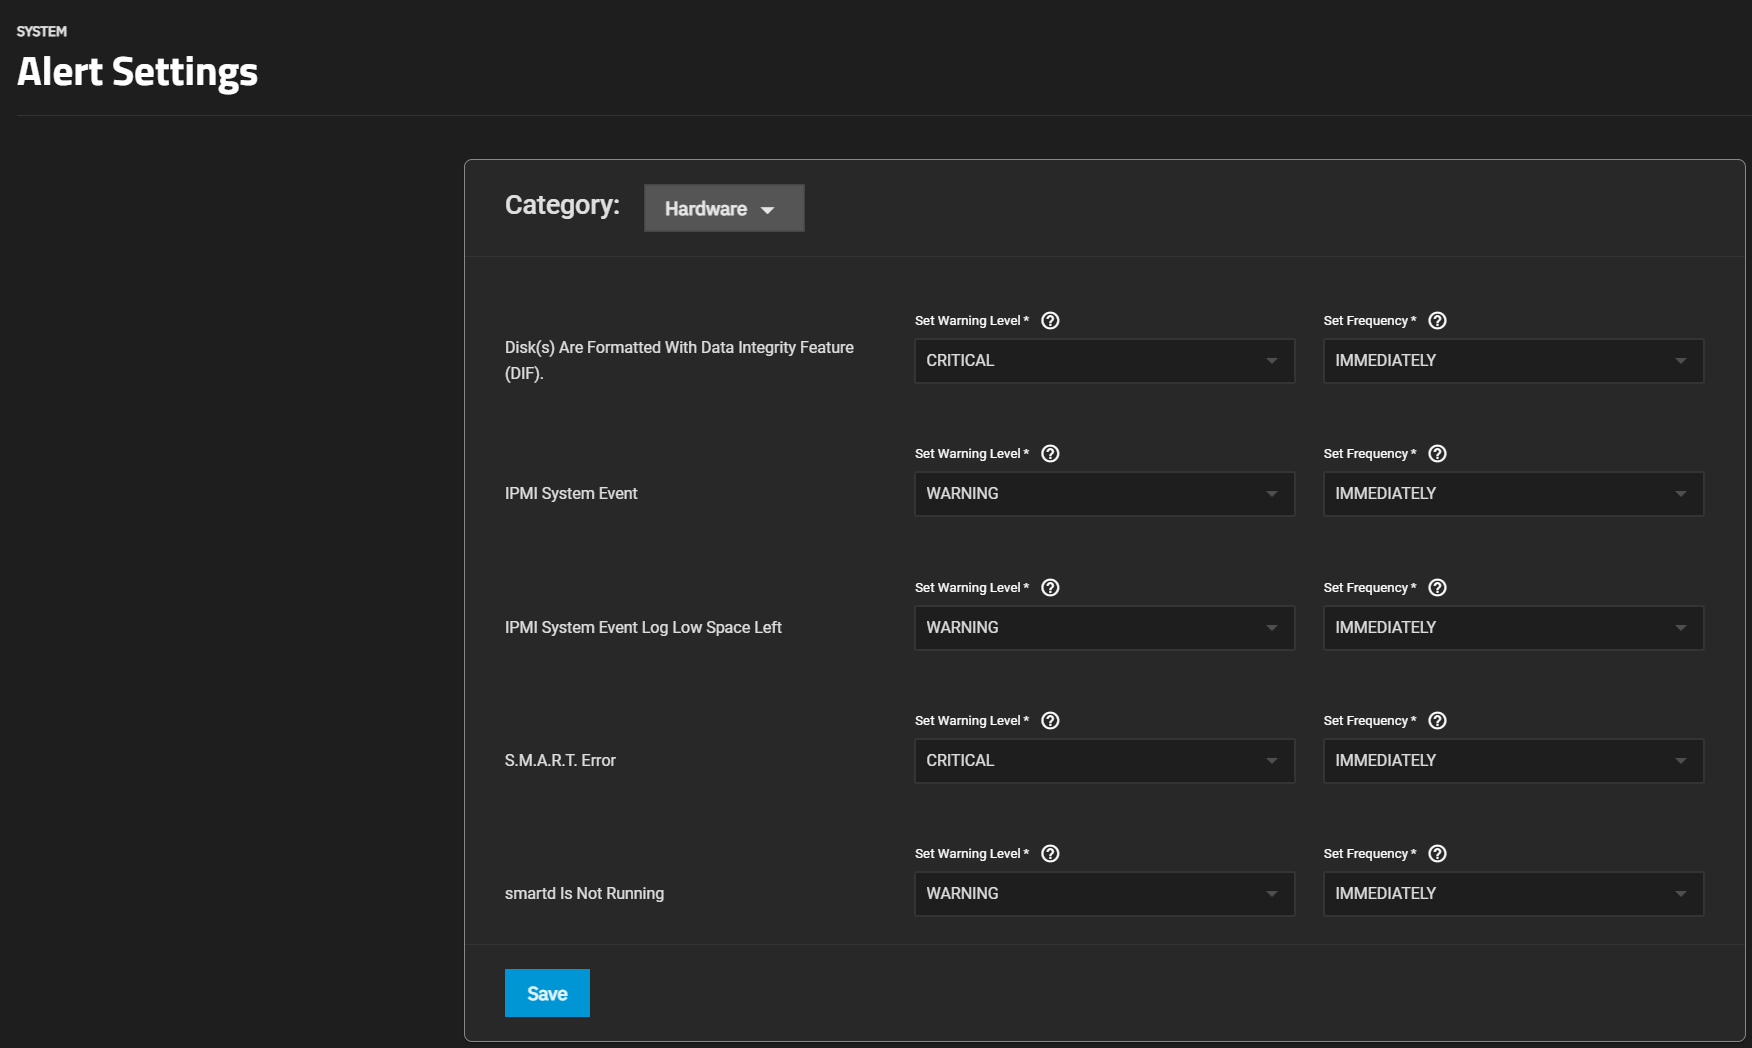The image size is (1752, 1048).
Task: View help for smartd Is Not Running Warning Level
Action: [x=1050, y=854]
